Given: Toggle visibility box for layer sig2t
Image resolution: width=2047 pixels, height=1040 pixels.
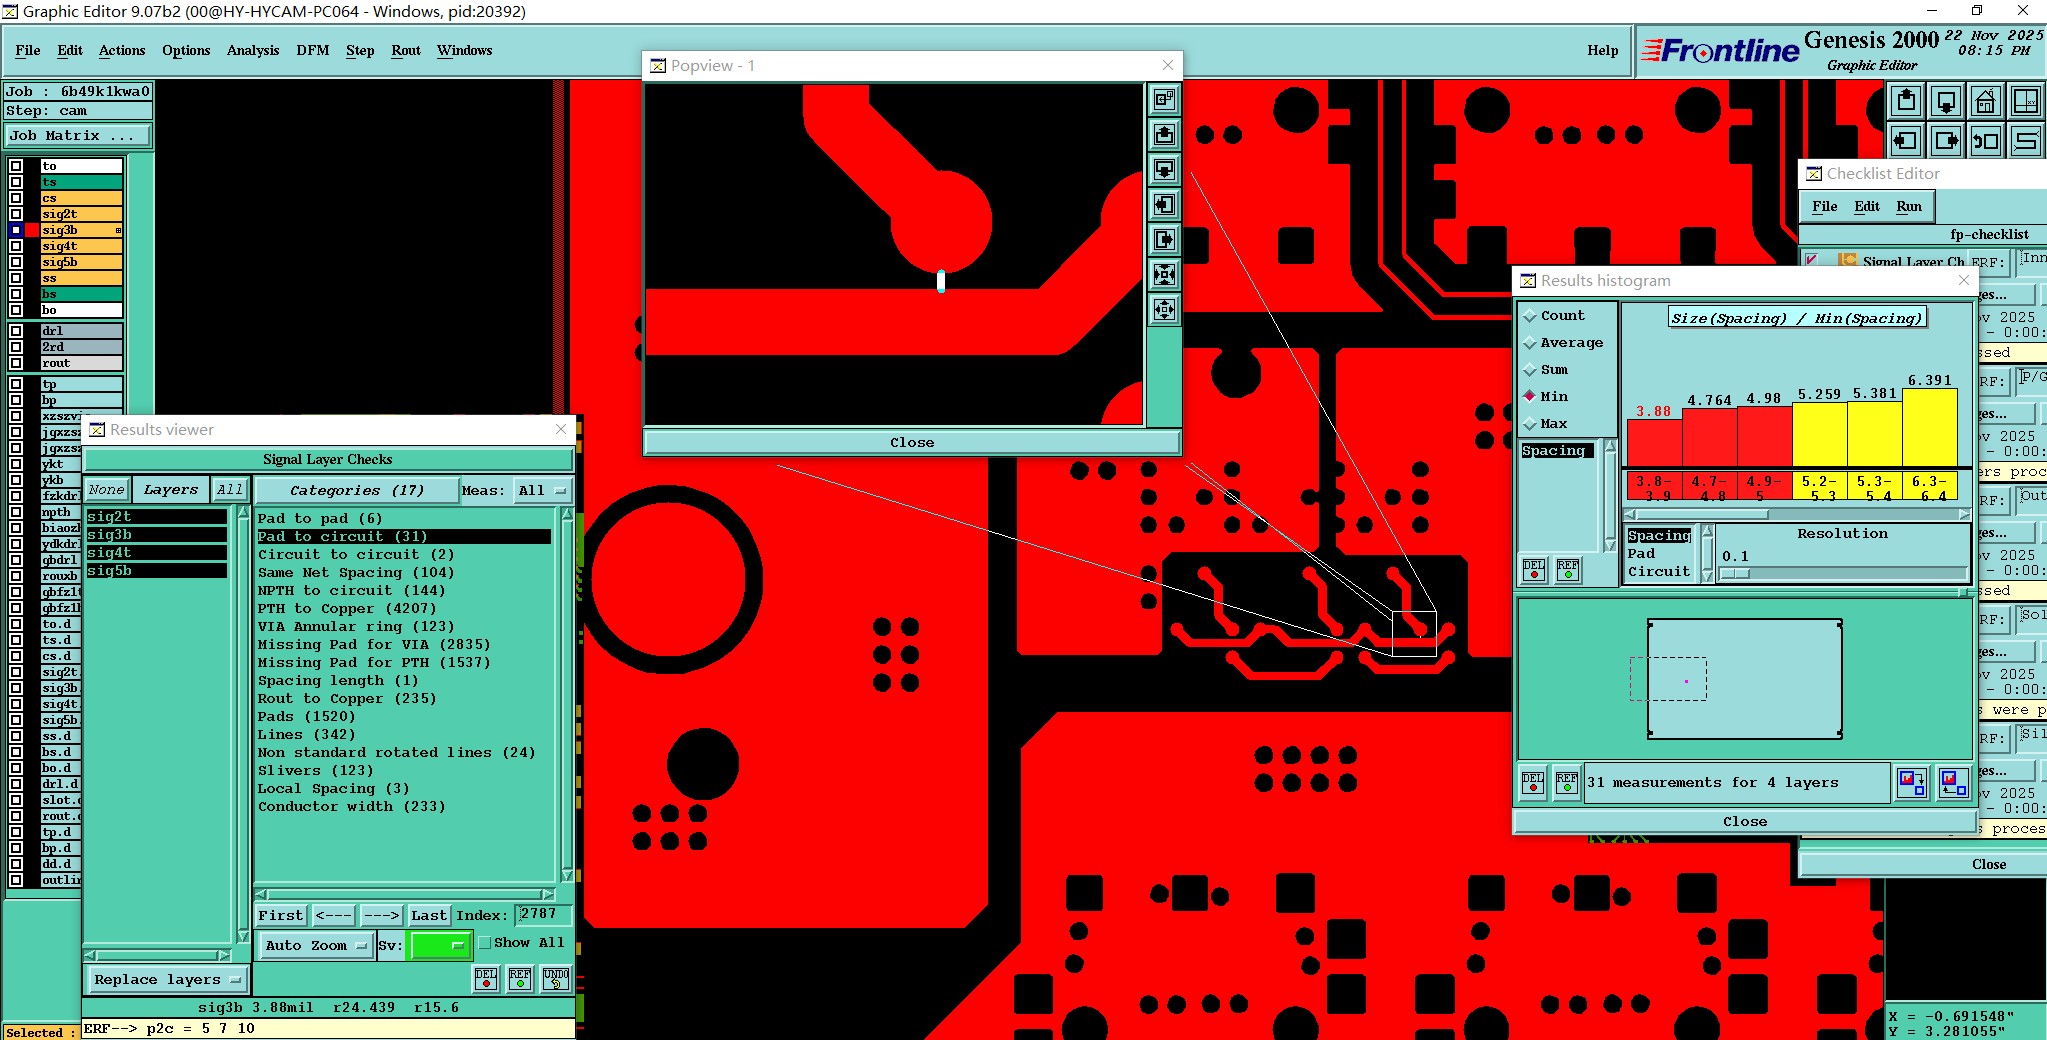Looking at the screenshot, I should pos(16,214).
